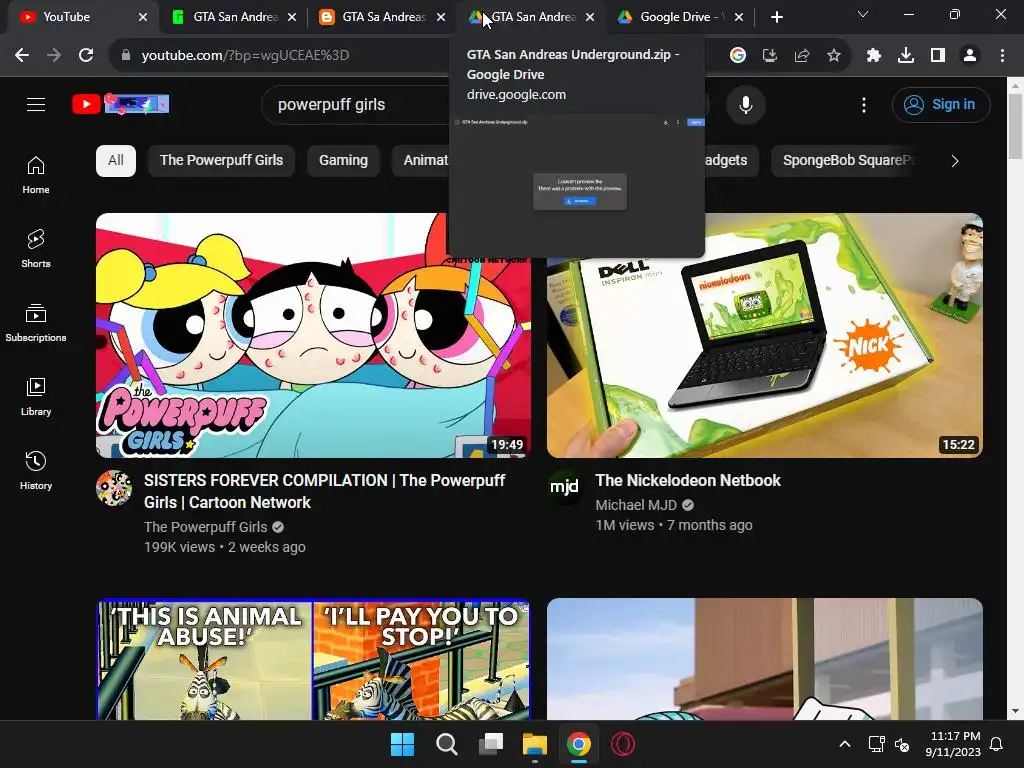This screenshot has height=768, width=1024.
Task: Click the muted volume tray icon
Action: [903, 744]
